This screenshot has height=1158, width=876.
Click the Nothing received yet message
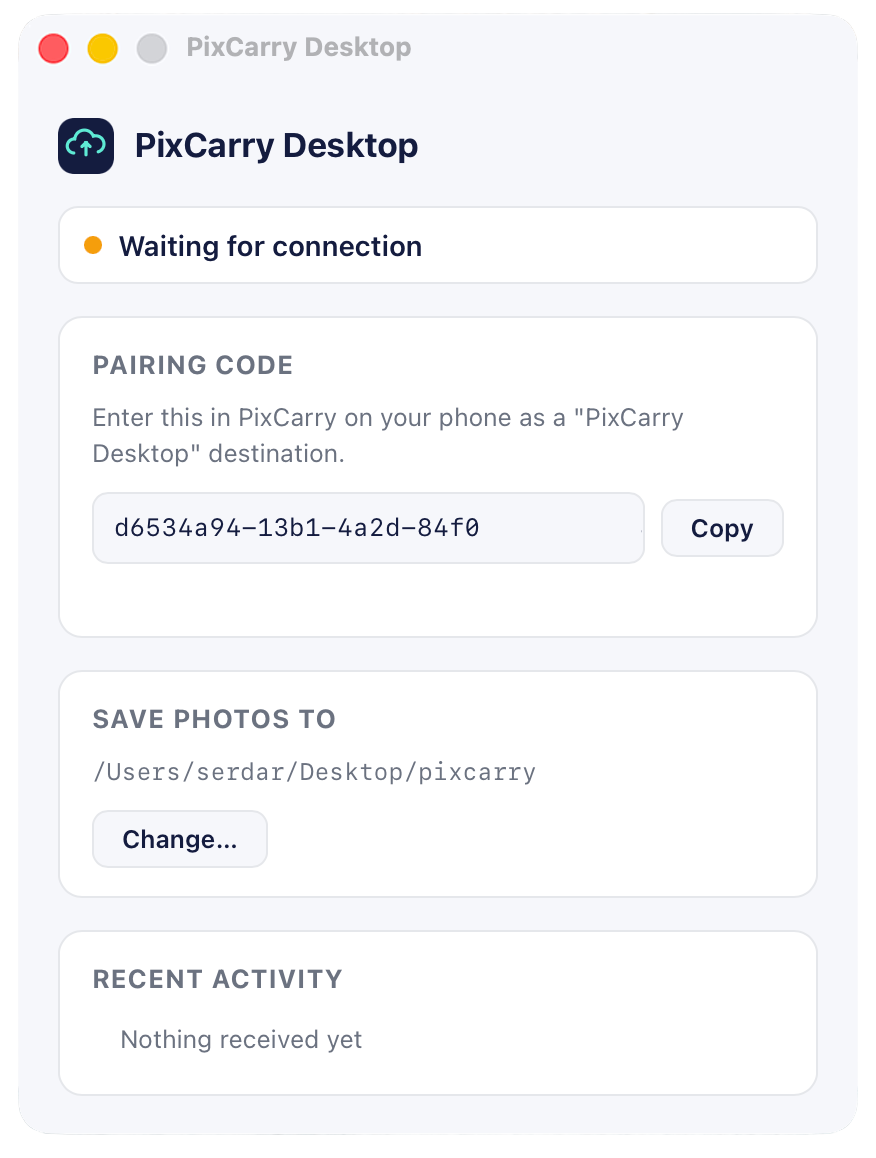[242, 1039]
